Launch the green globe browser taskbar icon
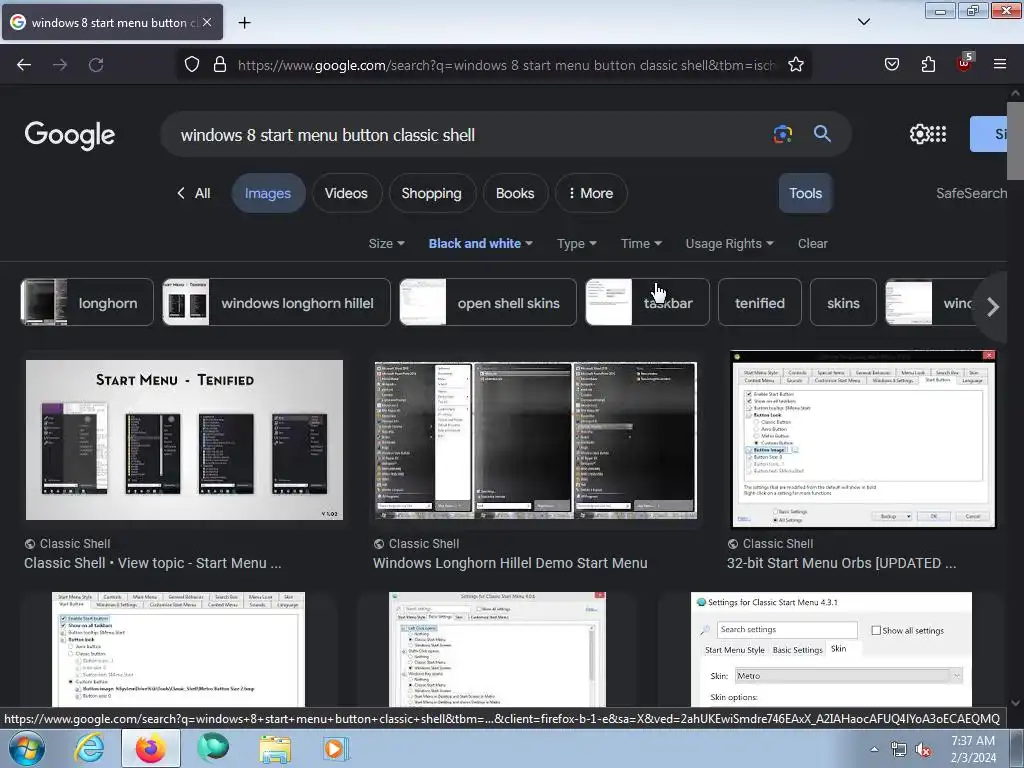 point(213,748)
